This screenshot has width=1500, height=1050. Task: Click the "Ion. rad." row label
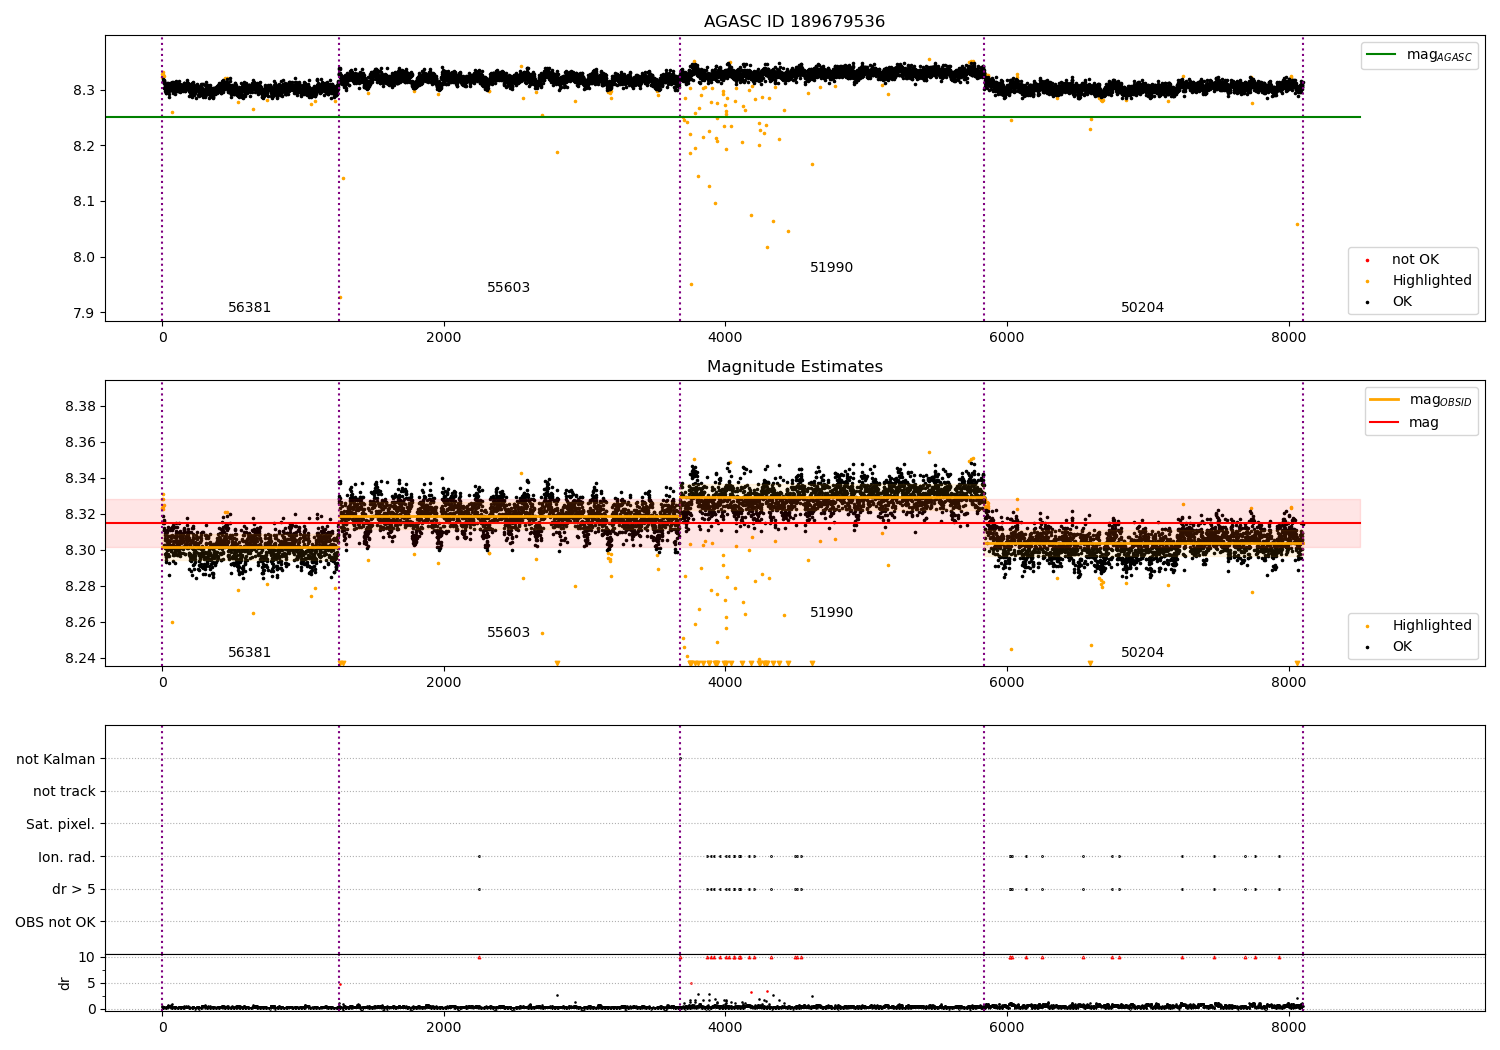67,857
